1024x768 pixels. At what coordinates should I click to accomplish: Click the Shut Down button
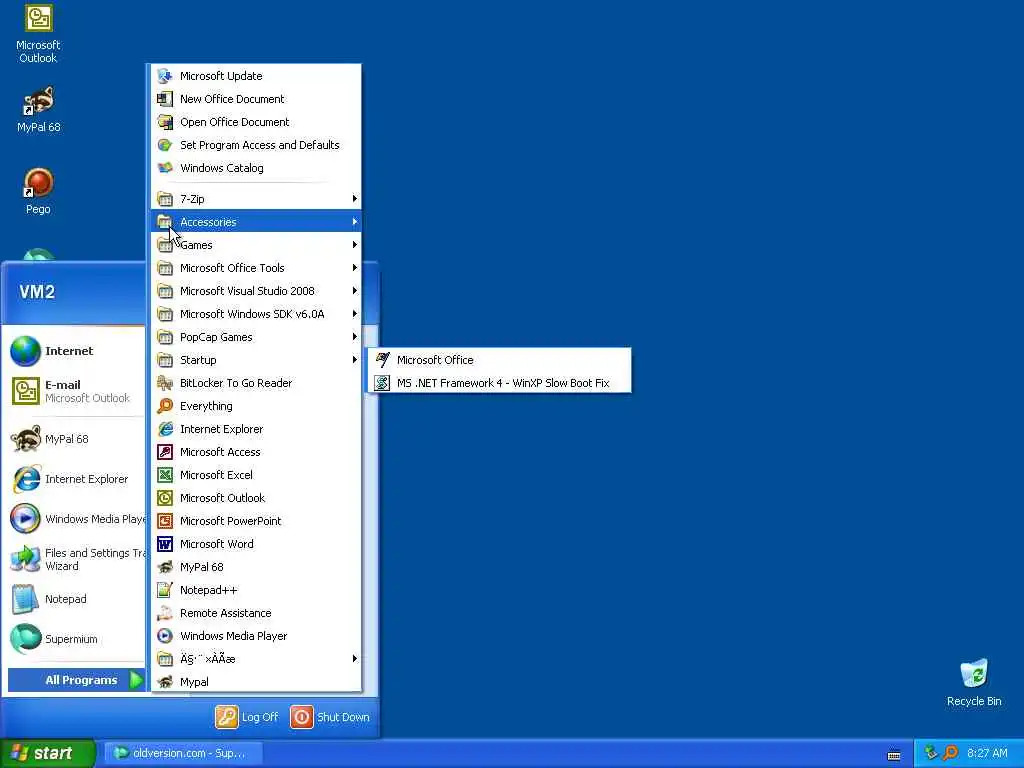[330, 717]
